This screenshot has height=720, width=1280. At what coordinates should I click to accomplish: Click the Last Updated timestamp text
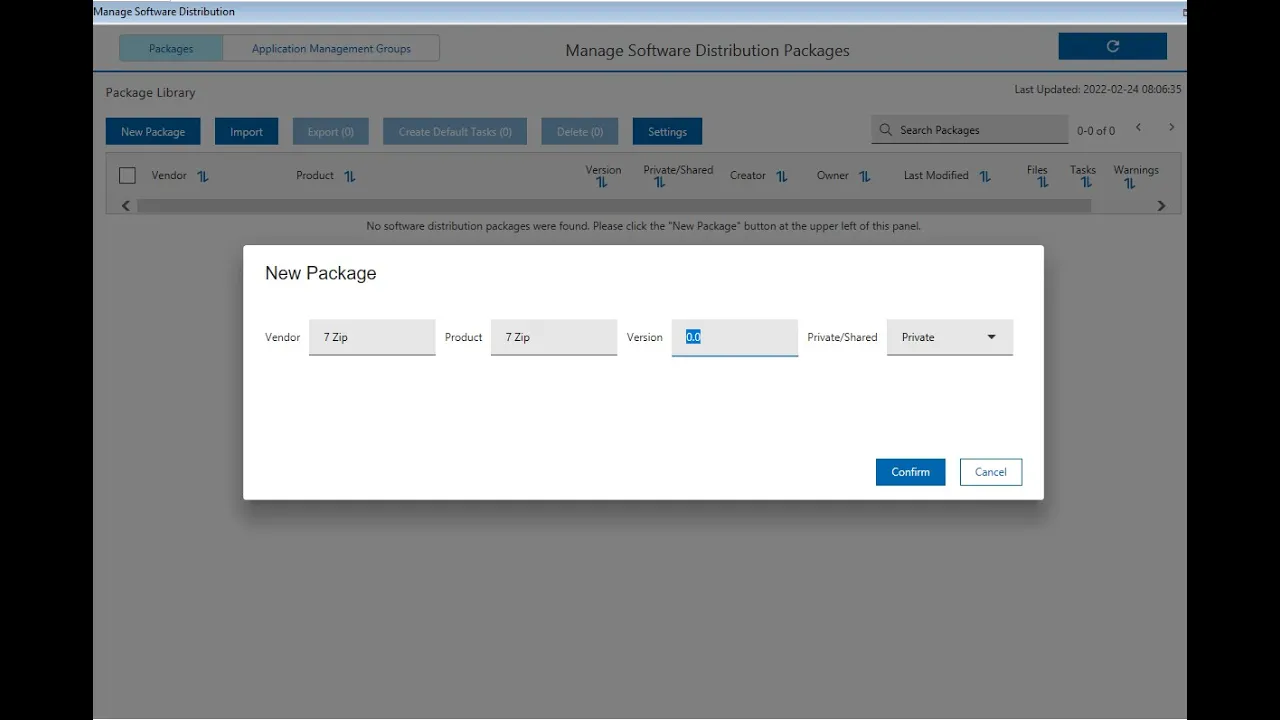pos(1098,89)
